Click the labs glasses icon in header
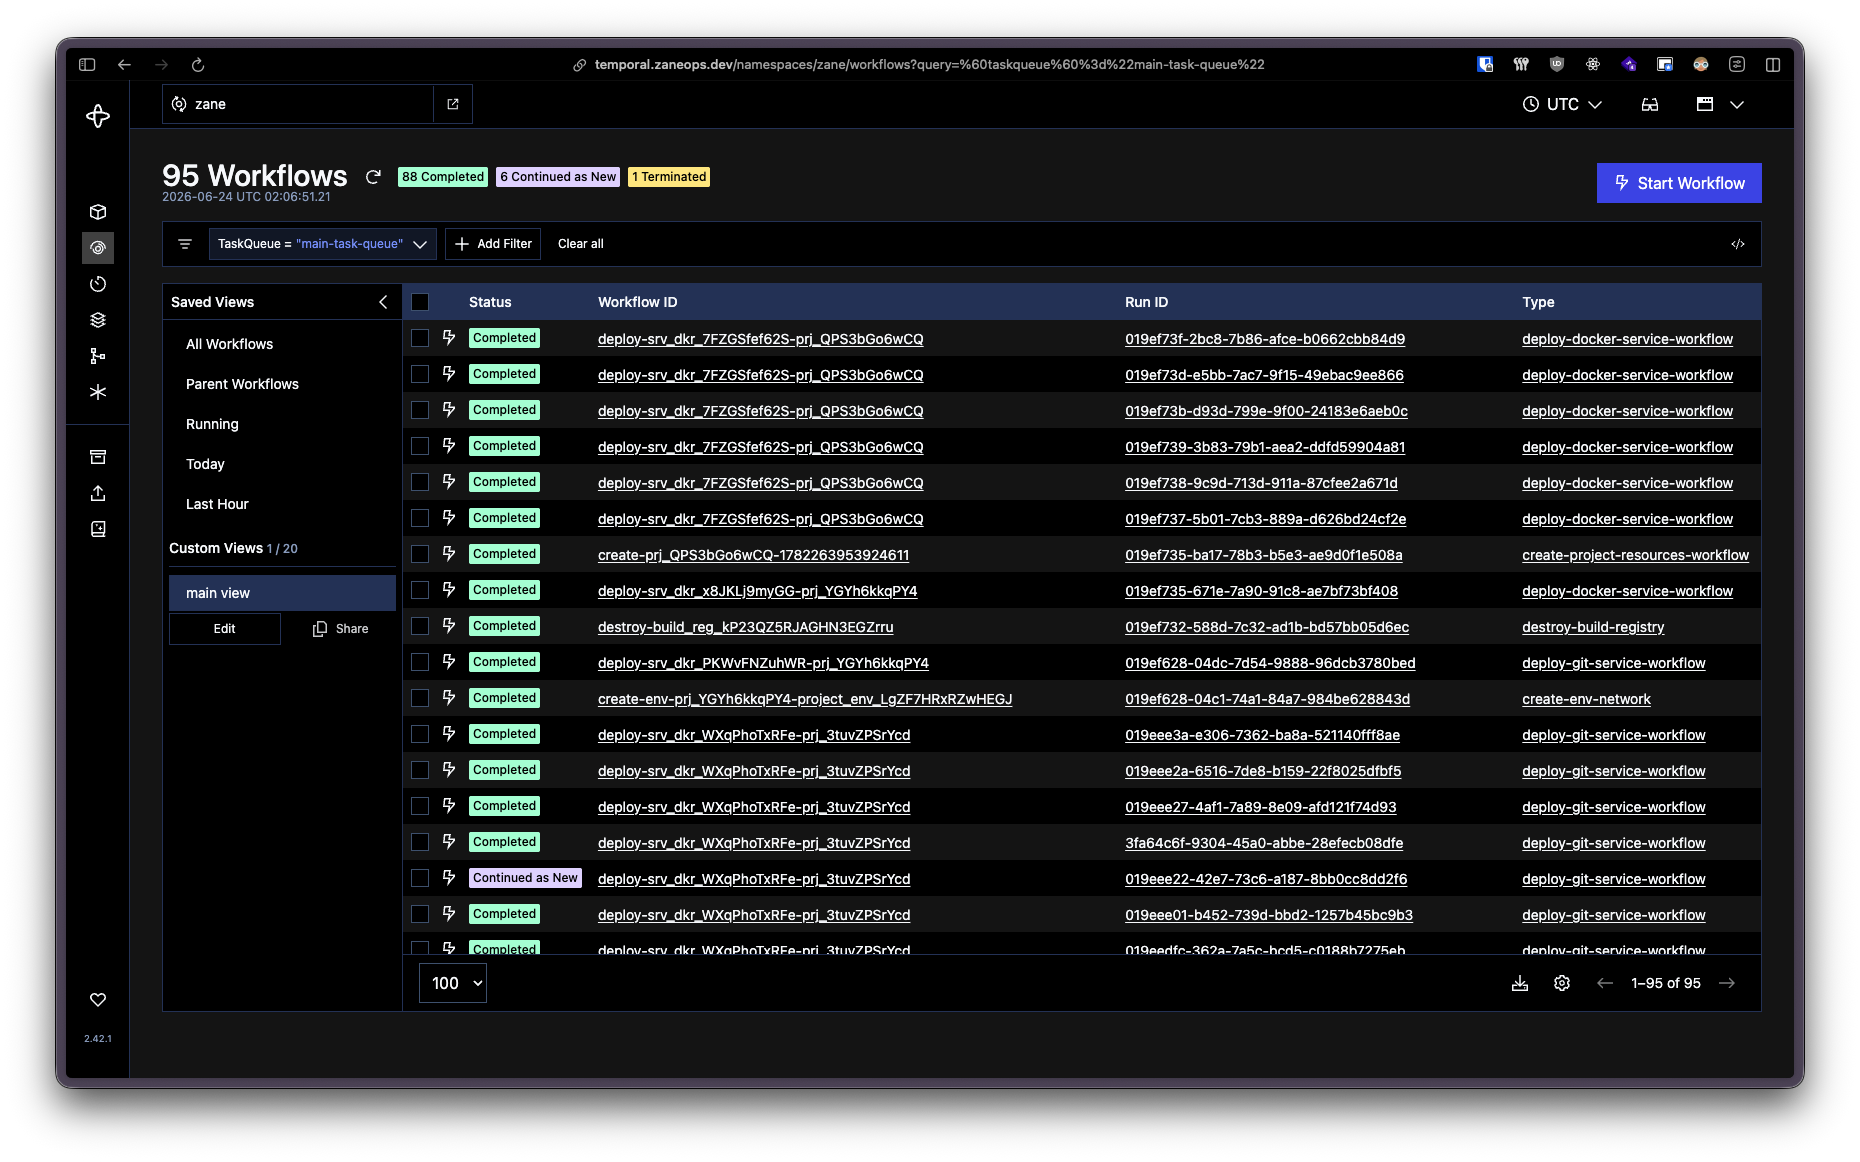 pos(1650,104)
